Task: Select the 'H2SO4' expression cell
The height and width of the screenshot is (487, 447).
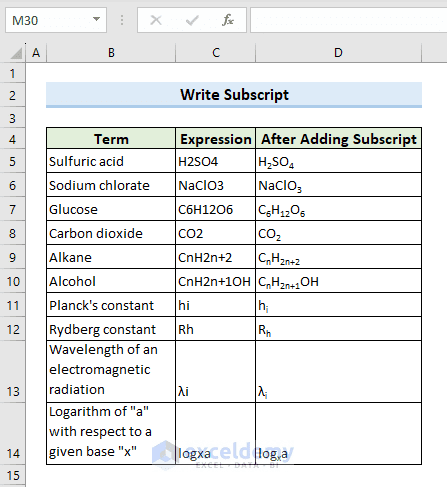Action: point(216,161)
